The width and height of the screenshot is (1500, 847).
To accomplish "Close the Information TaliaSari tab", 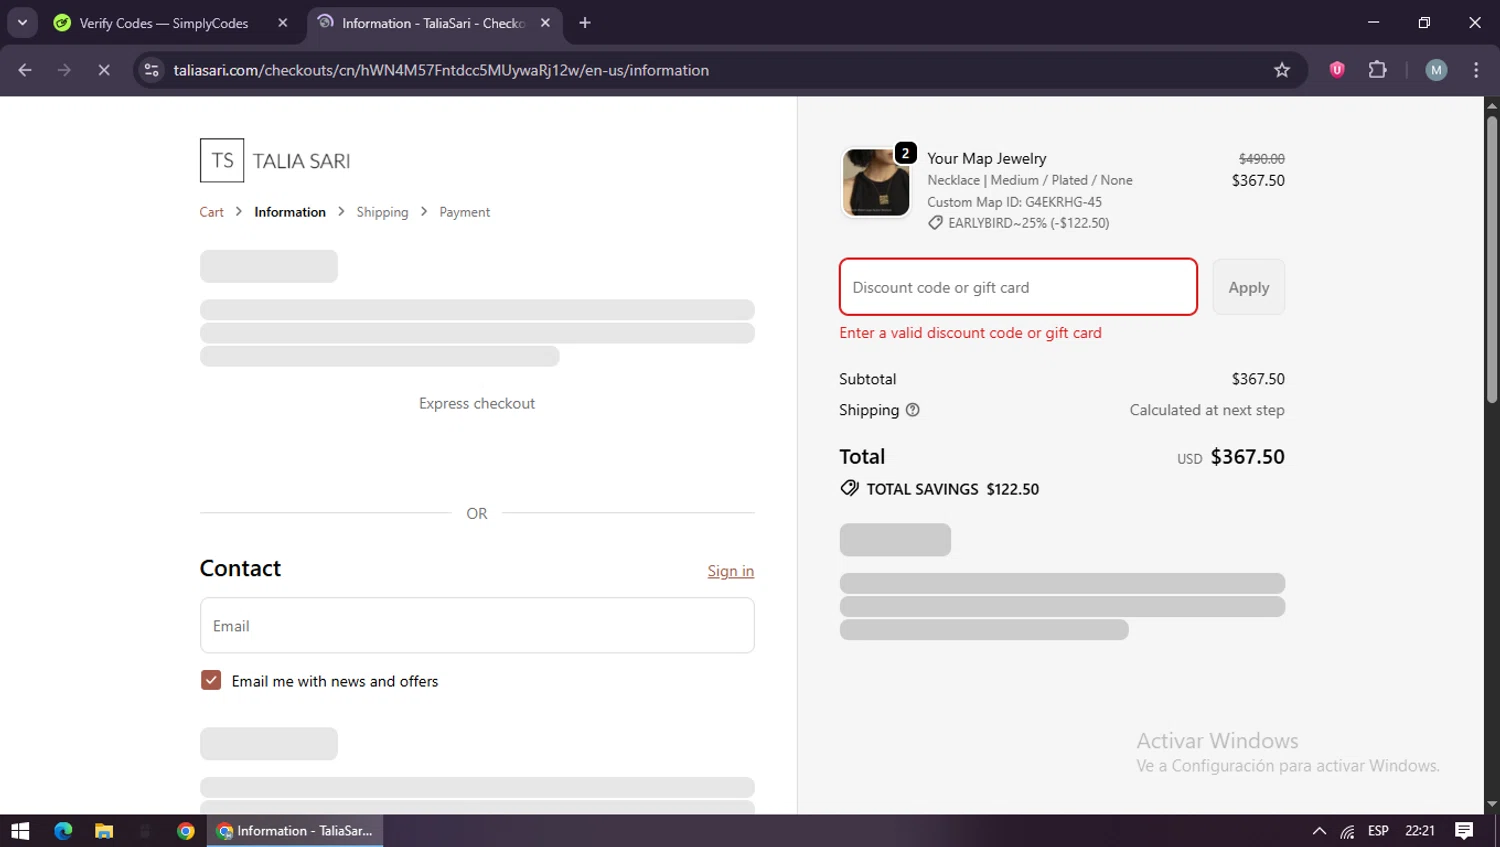I will 545,23.
